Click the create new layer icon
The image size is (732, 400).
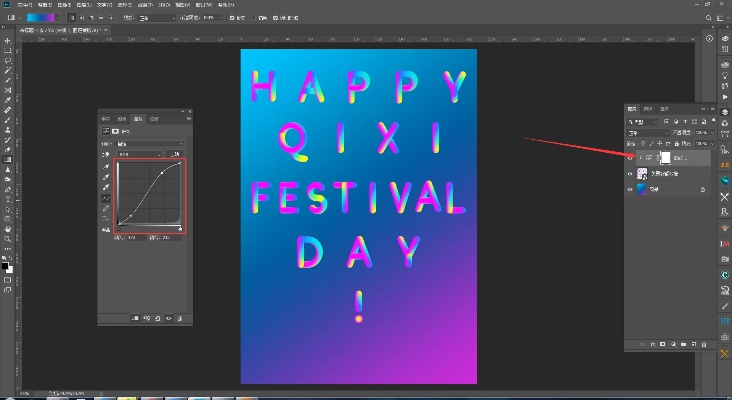click(694, 344)
